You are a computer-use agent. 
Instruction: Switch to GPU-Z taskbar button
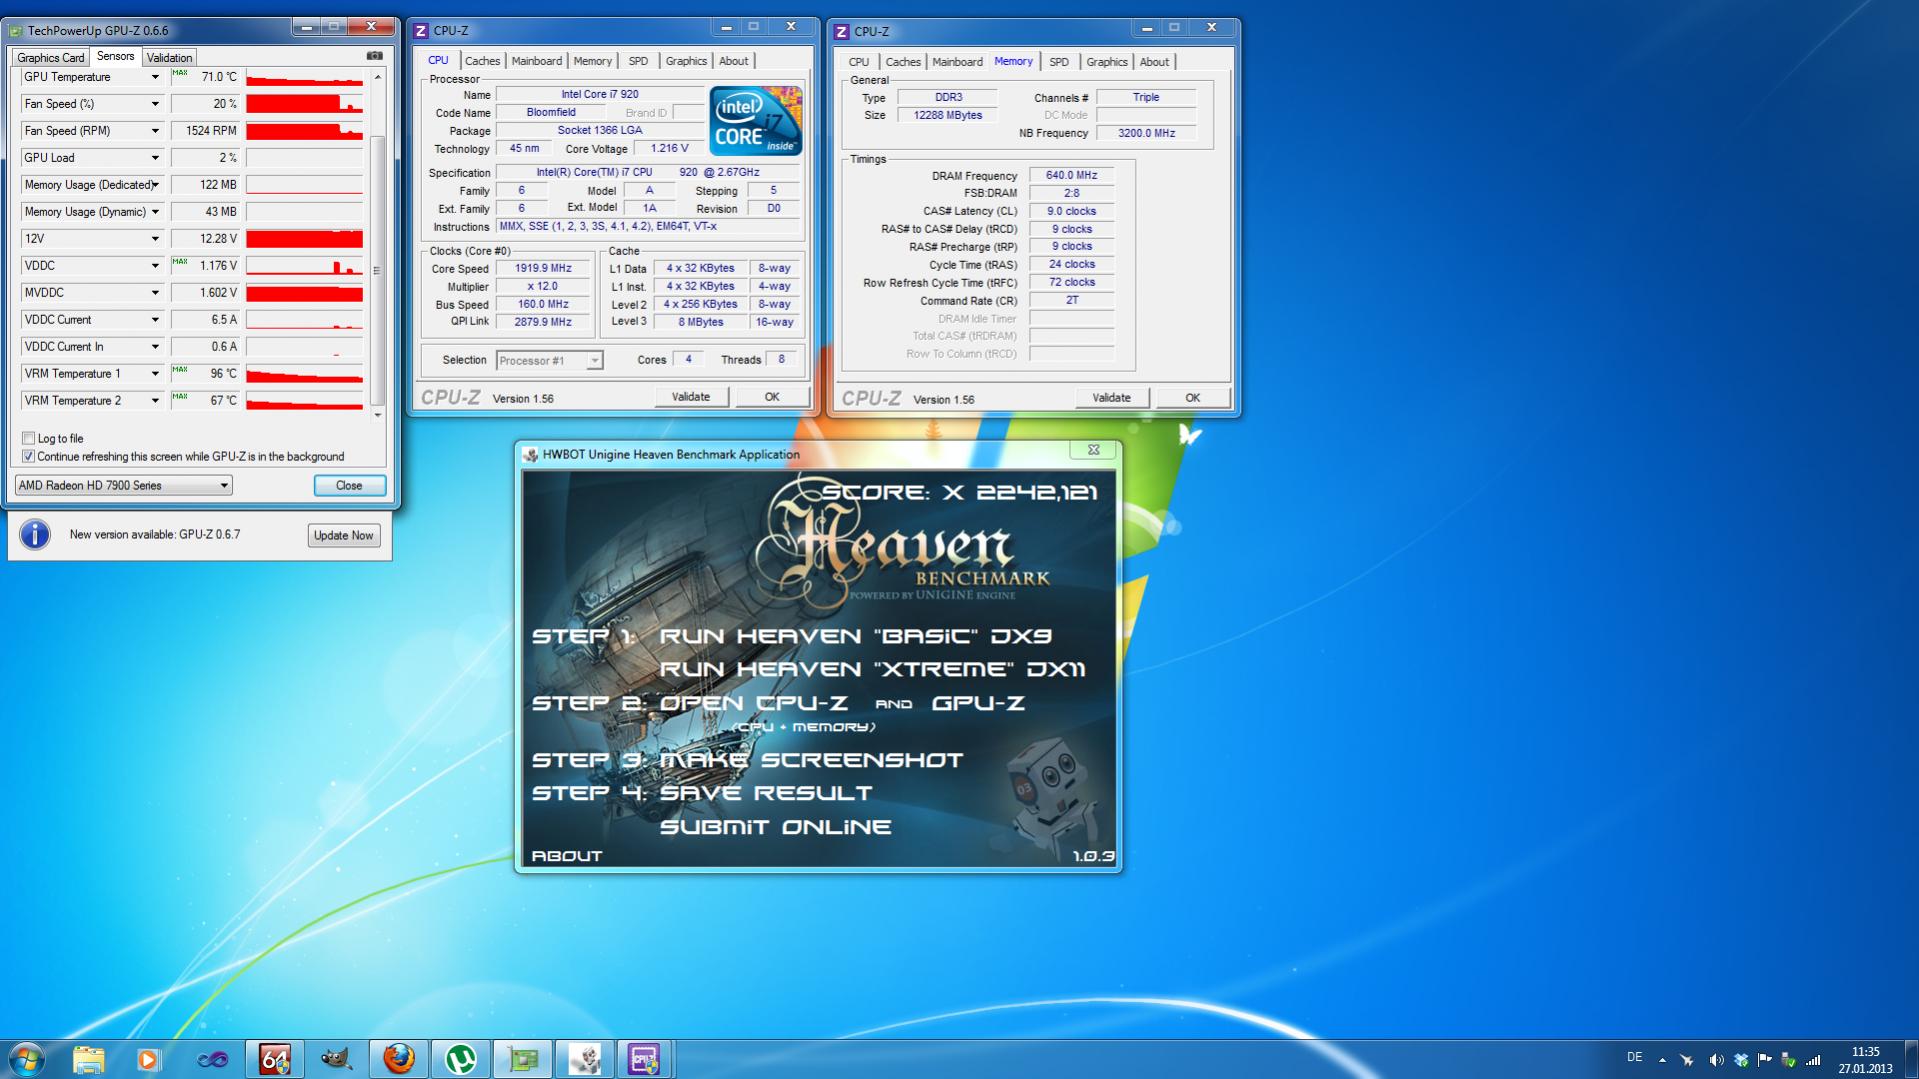tap(522, 1059)
